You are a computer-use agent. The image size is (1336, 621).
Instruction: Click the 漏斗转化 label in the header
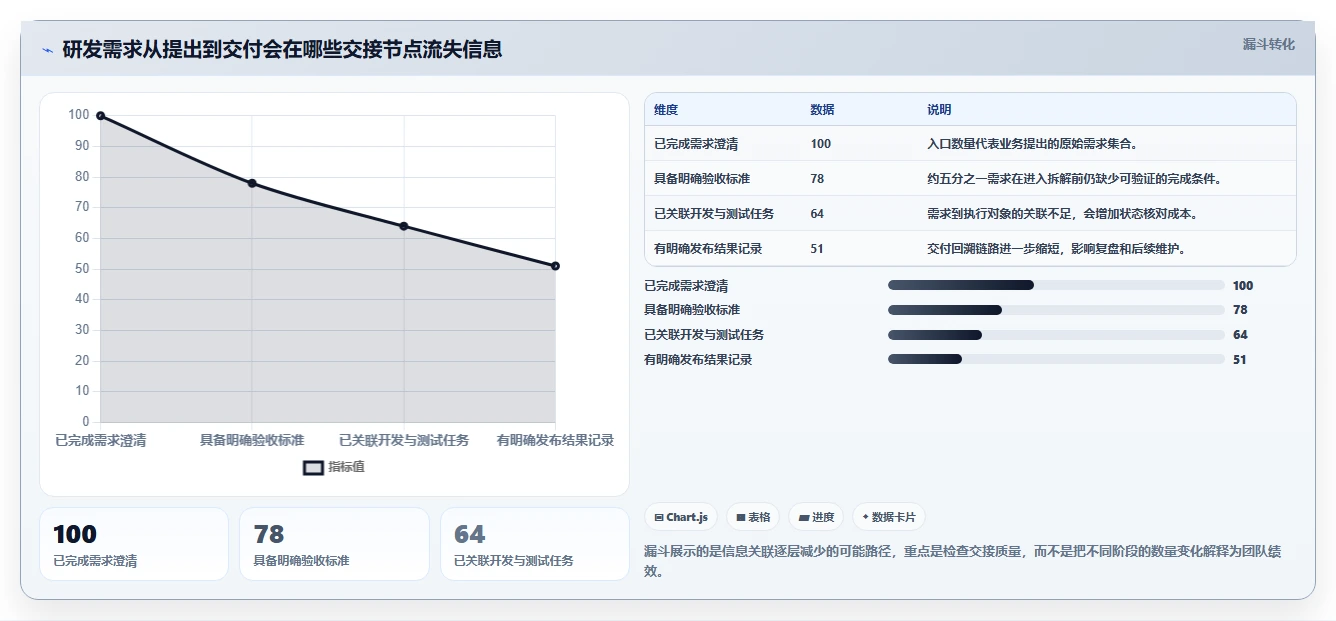pyautogui.click(x=1268, y=45)
